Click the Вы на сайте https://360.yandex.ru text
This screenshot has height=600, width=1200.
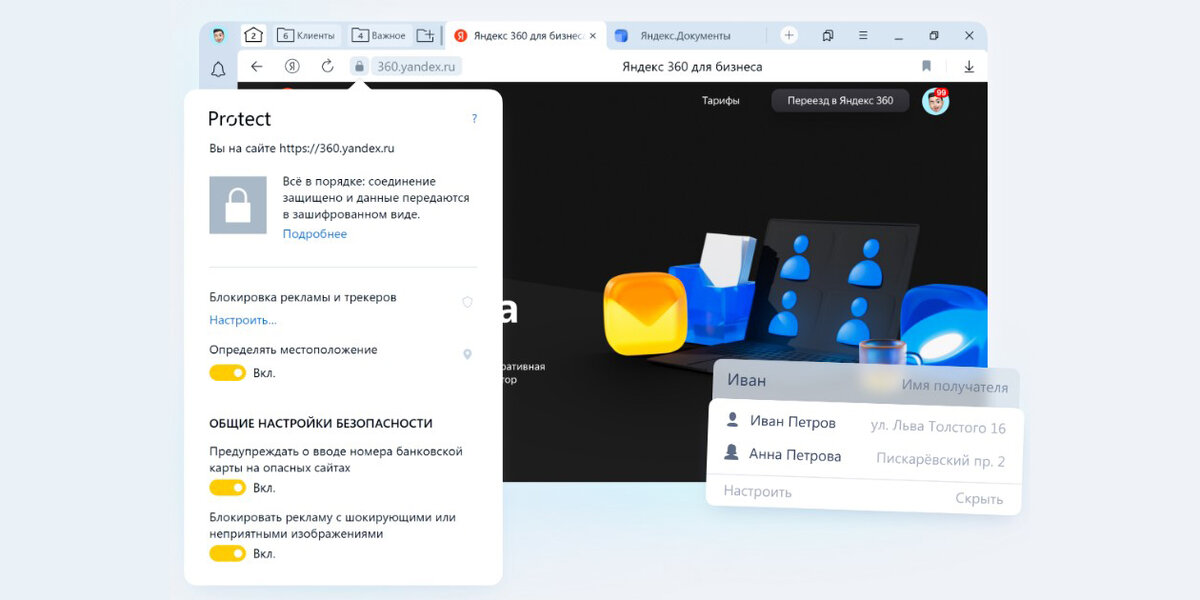pyautogui.click(x=302, y=148)
